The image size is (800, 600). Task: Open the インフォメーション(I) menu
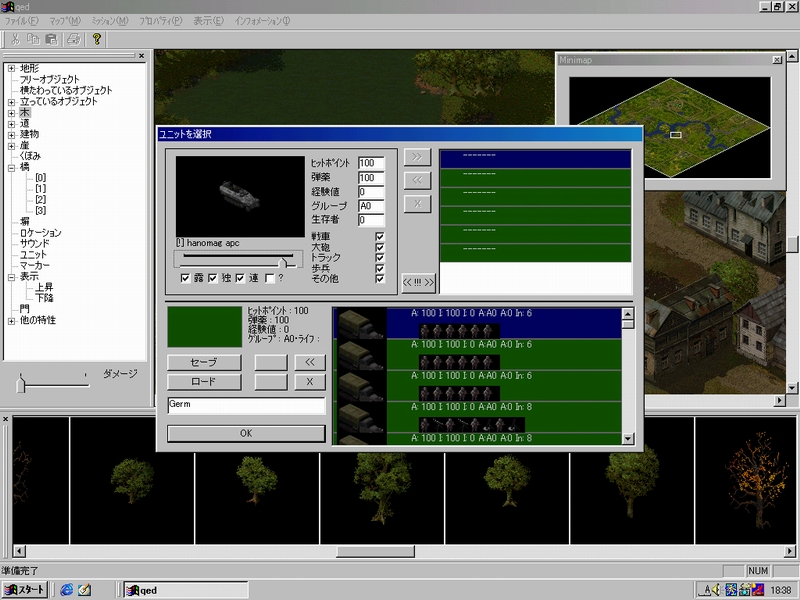coord(262,21)
